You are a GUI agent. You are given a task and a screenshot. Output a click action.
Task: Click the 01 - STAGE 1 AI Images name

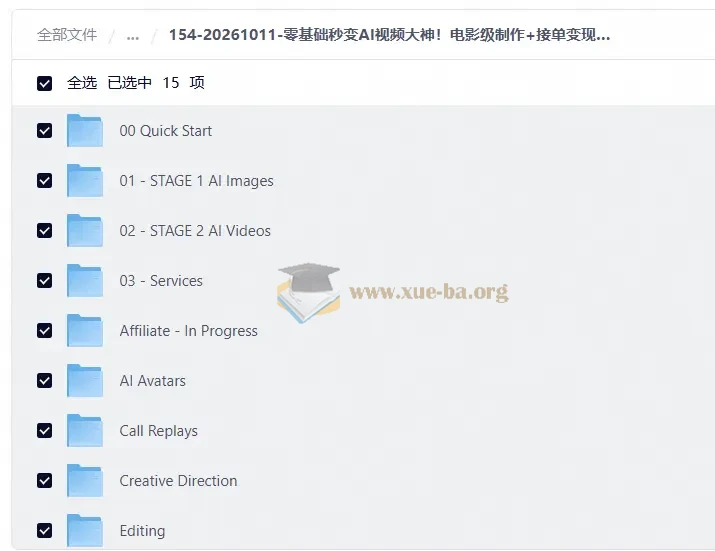coord(197,181)
